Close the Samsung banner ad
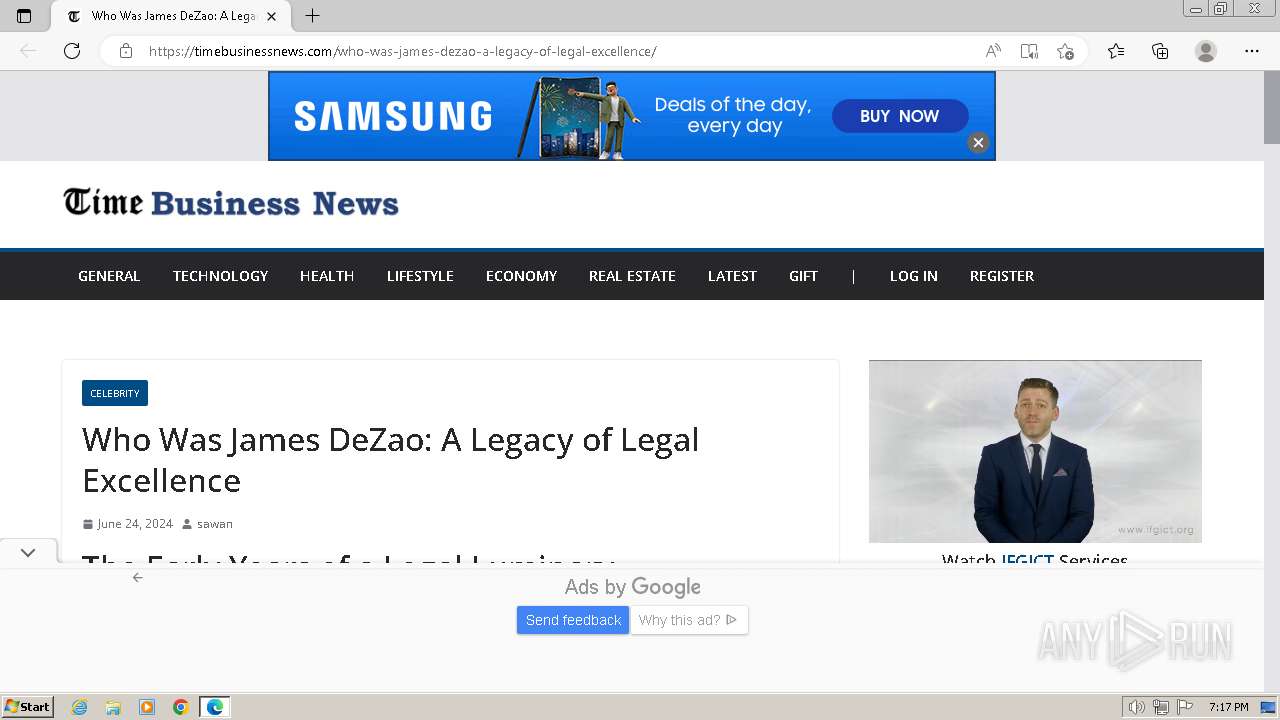 pyautogui.click(x=978, y=143)
